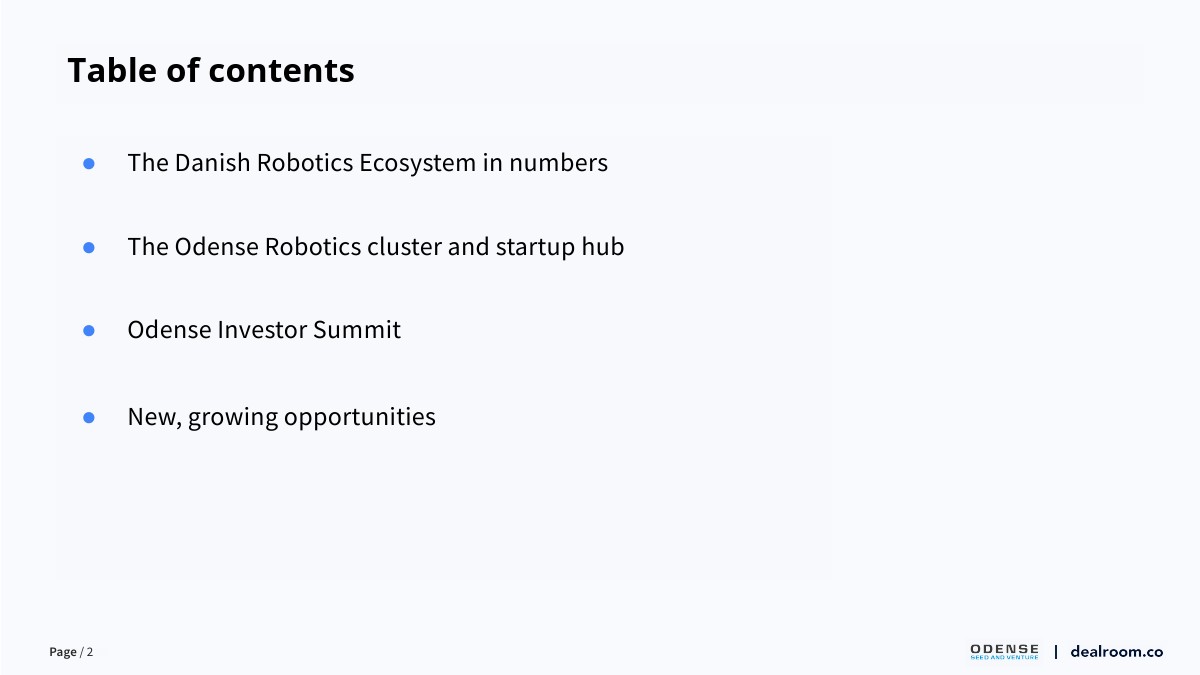Select the "Odense Investor Summit" entry
Screen dimensions: 1200x675
tap(264, 330)
